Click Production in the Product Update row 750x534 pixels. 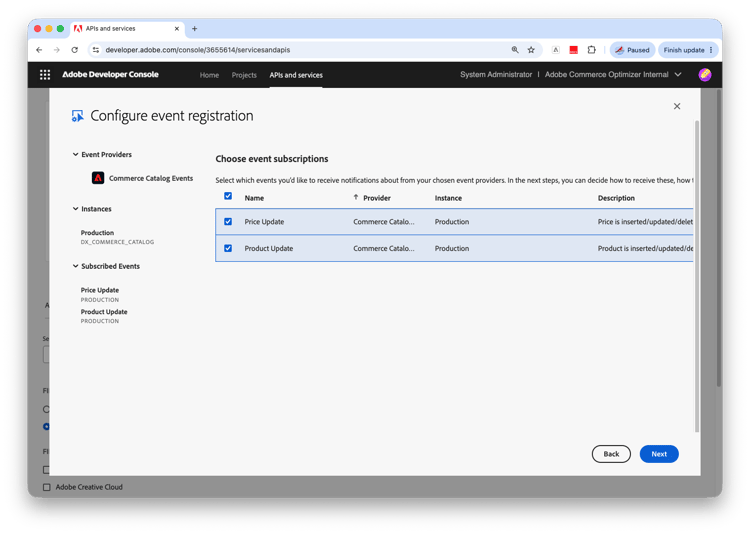(x=452, y=248)
